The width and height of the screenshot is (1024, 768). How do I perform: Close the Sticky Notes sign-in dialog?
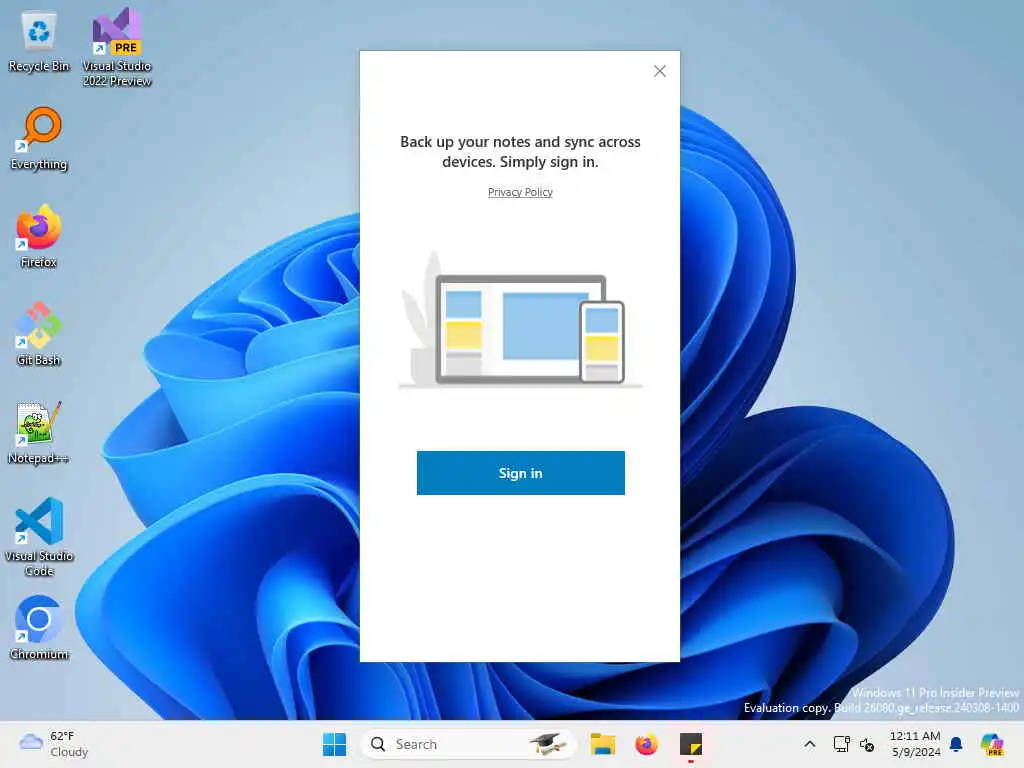coord(660,71)
